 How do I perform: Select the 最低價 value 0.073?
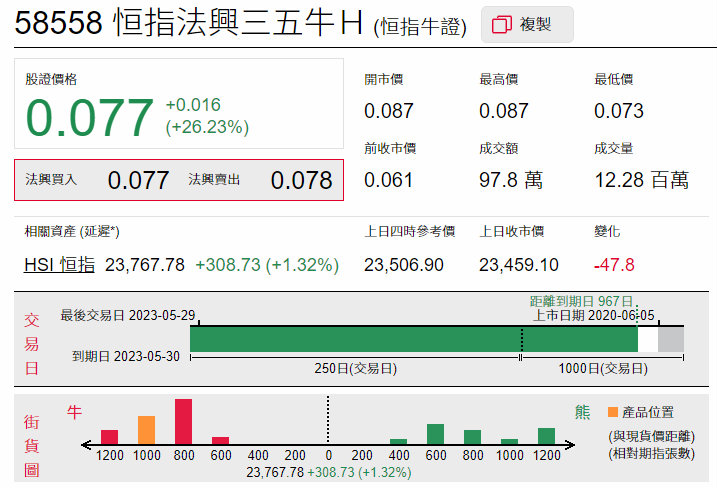click(619, 111)
